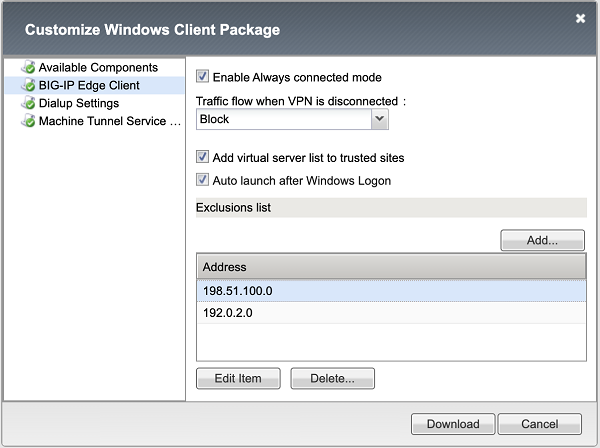This screenshot has width=600, height=448.
Task: Toggle Auto launch after Windows Logon
Action: pyautogui.click(x=202, y=180)
